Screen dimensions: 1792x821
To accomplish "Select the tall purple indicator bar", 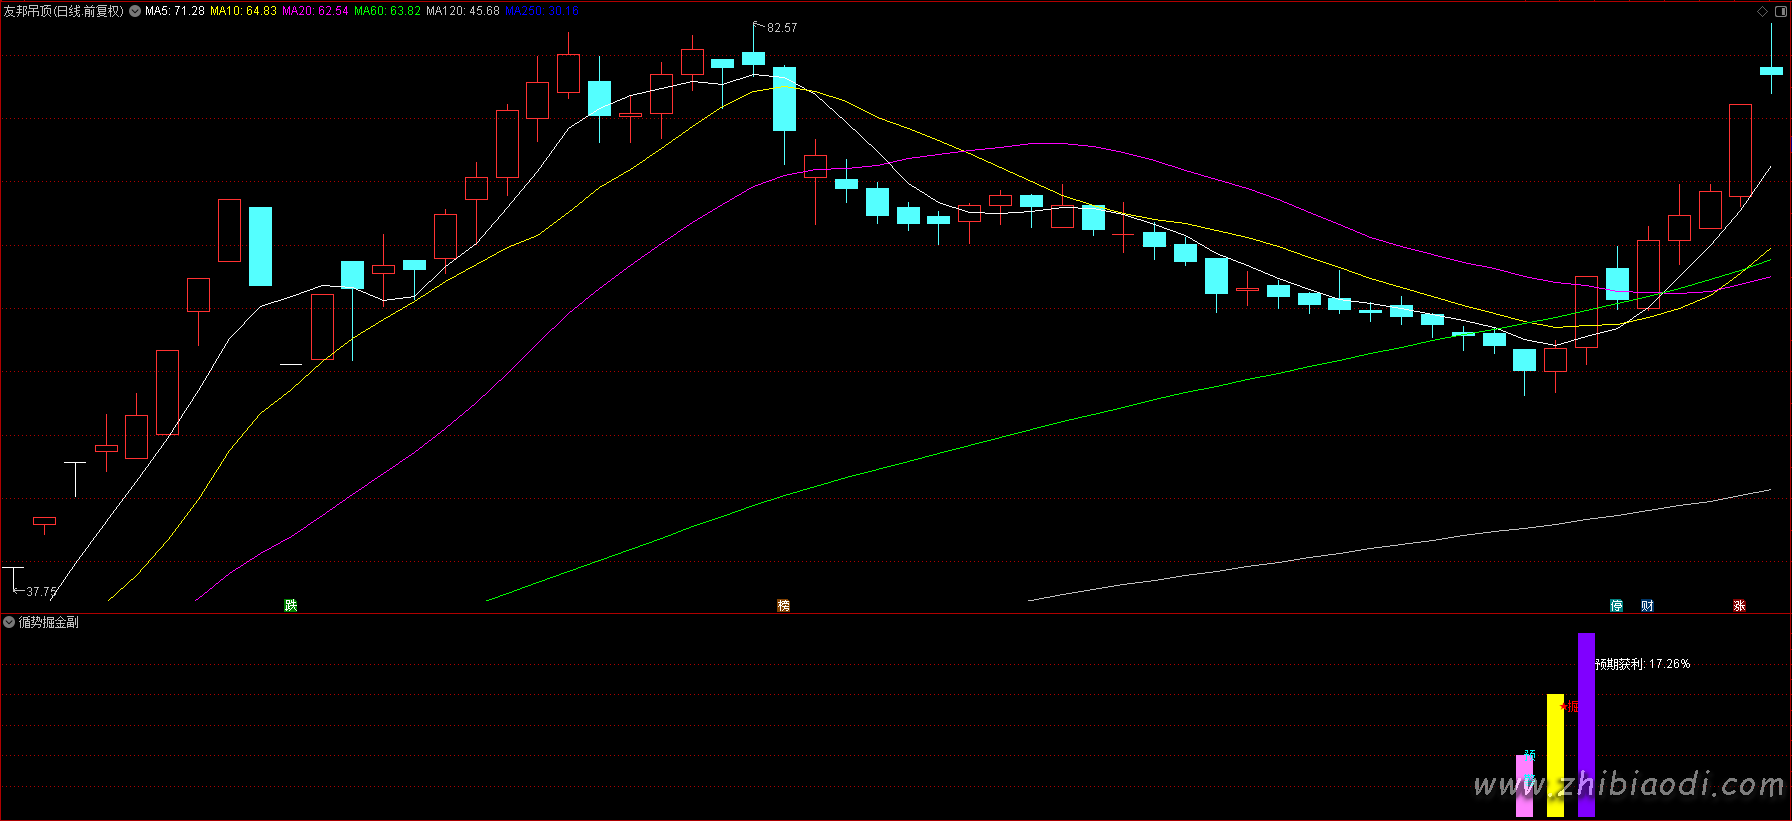I will click(x=1586, y=725).
